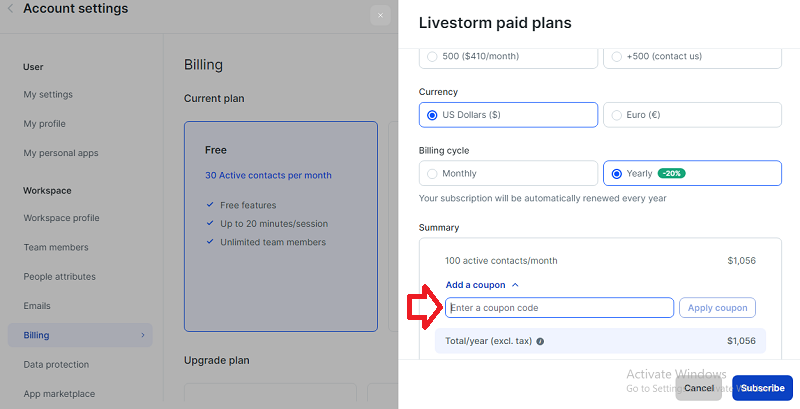The width and height of the screenshot is (800, 409).
Task: Click the $1,056 Total/year amount
Action: 741,341
